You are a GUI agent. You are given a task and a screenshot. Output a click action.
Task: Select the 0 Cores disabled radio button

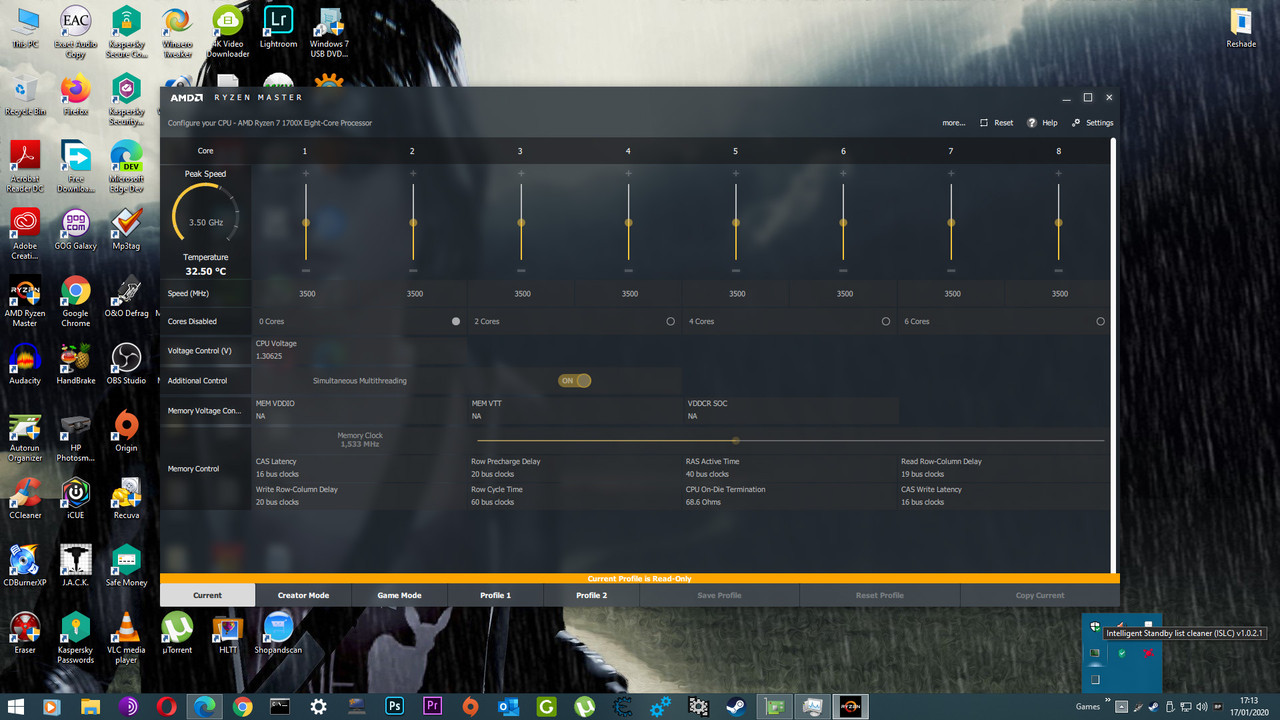[456, 321]
